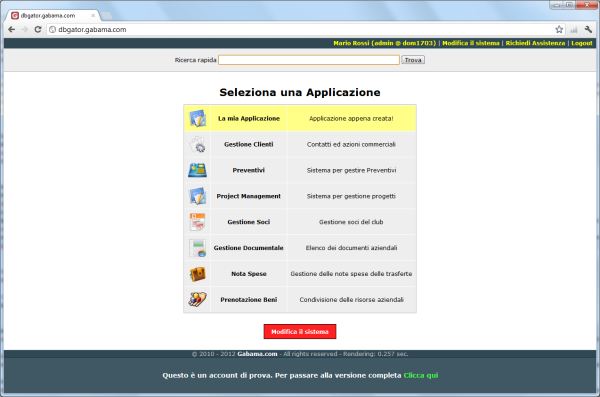Select the dbgator.gabama.com tab
The image size is (600, 397).
point(53,16)
